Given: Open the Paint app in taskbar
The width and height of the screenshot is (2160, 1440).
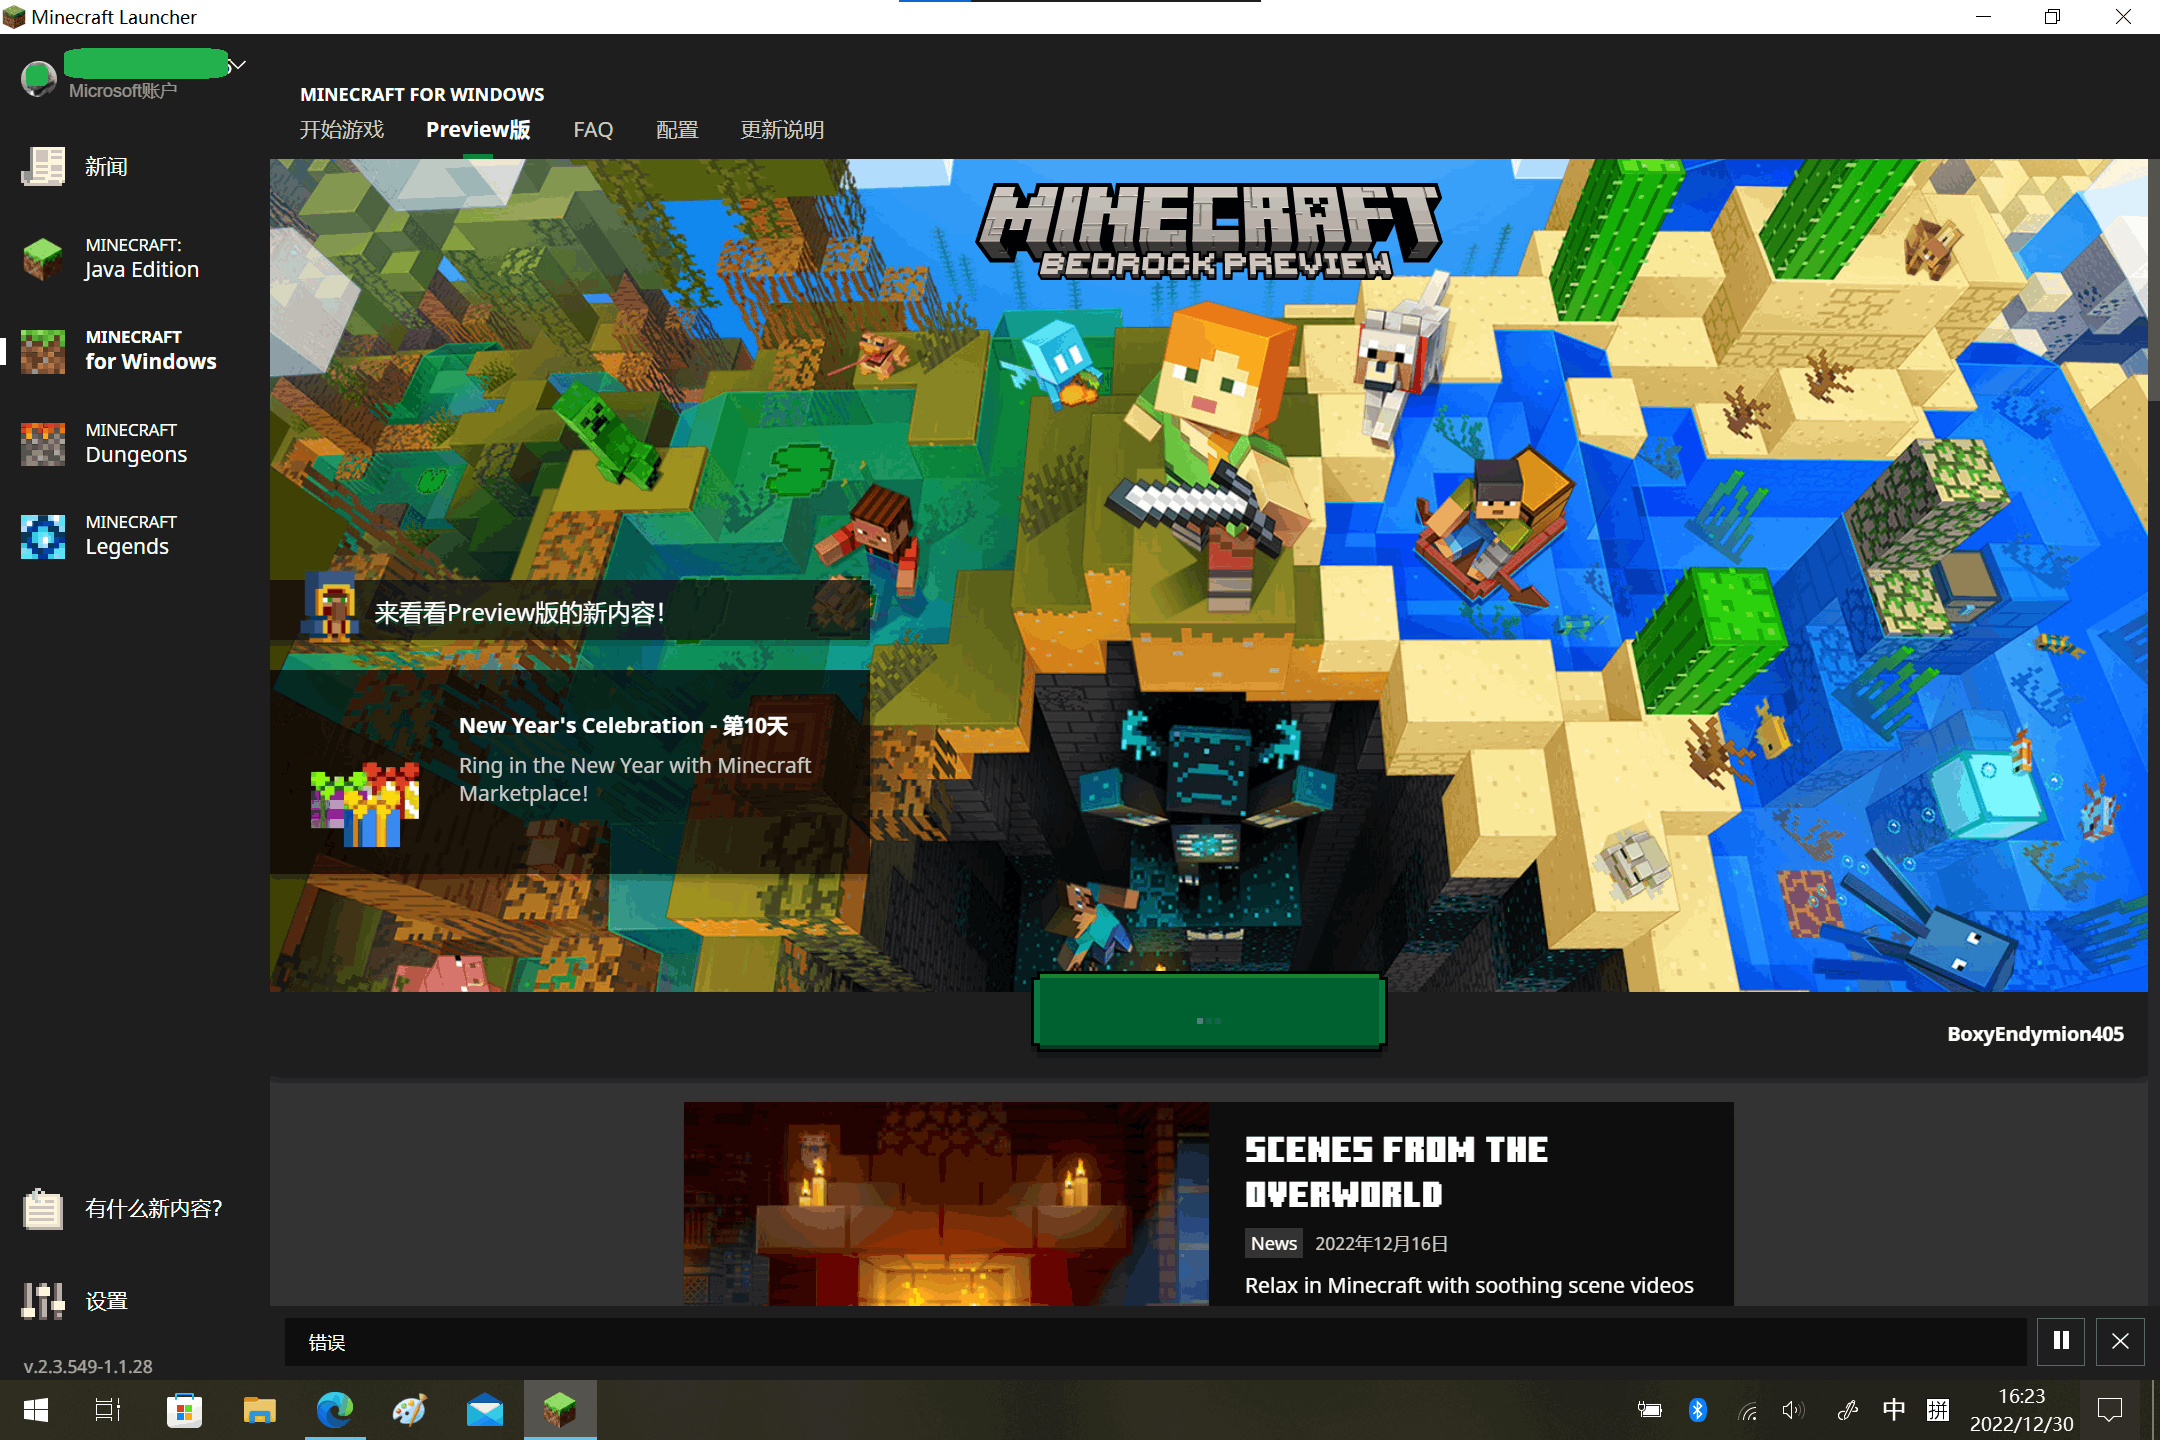Looking at the screenshot, I should [x=409, y=1410].
